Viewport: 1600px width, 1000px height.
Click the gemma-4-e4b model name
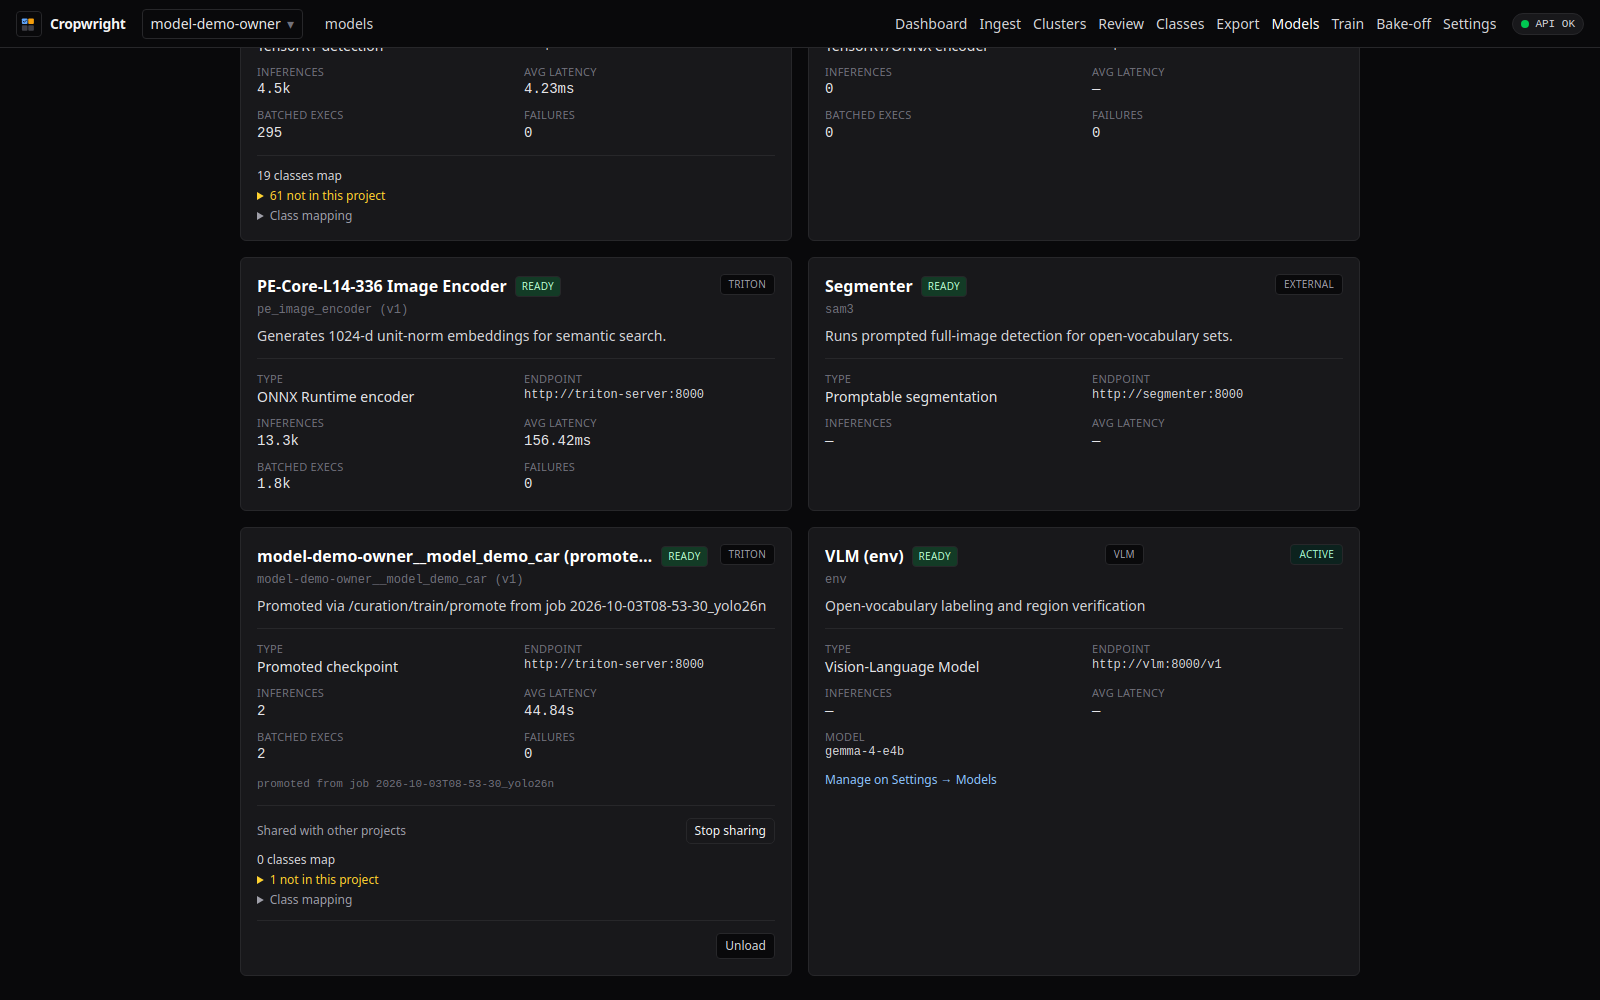coord(864,751)
